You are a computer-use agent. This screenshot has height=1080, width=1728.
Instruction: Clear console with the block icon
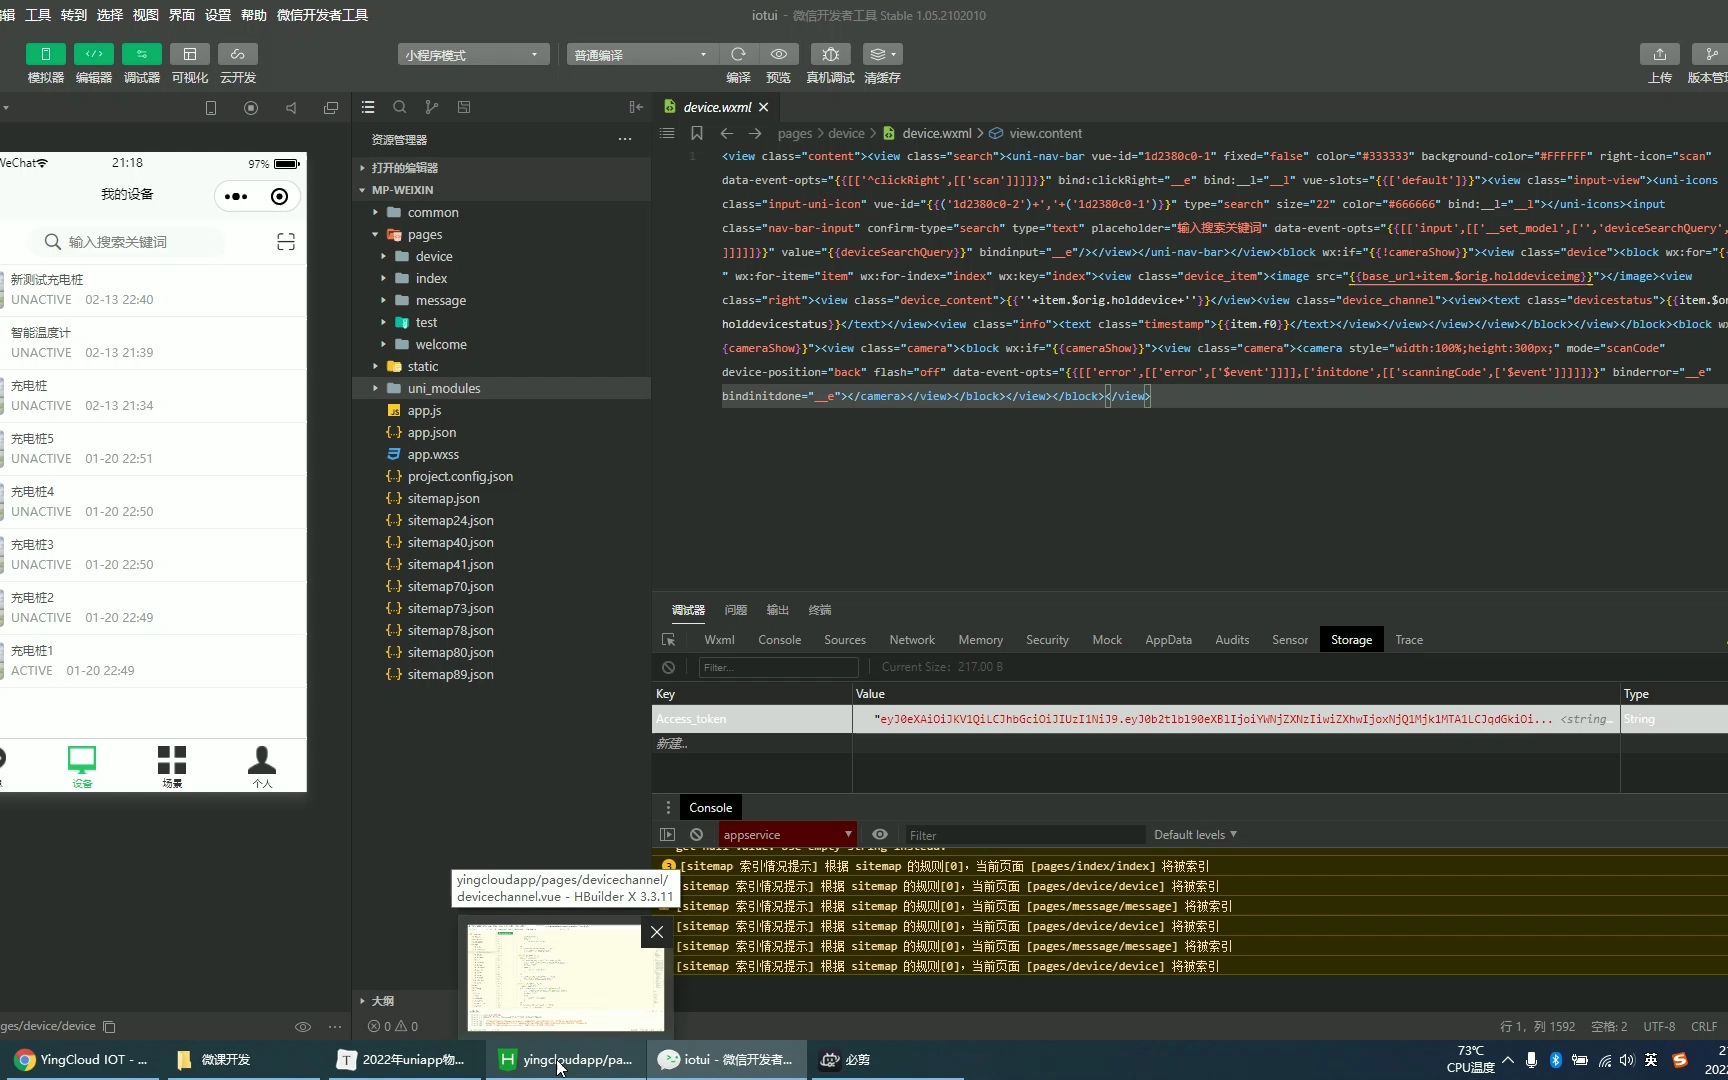coord(697,835)
